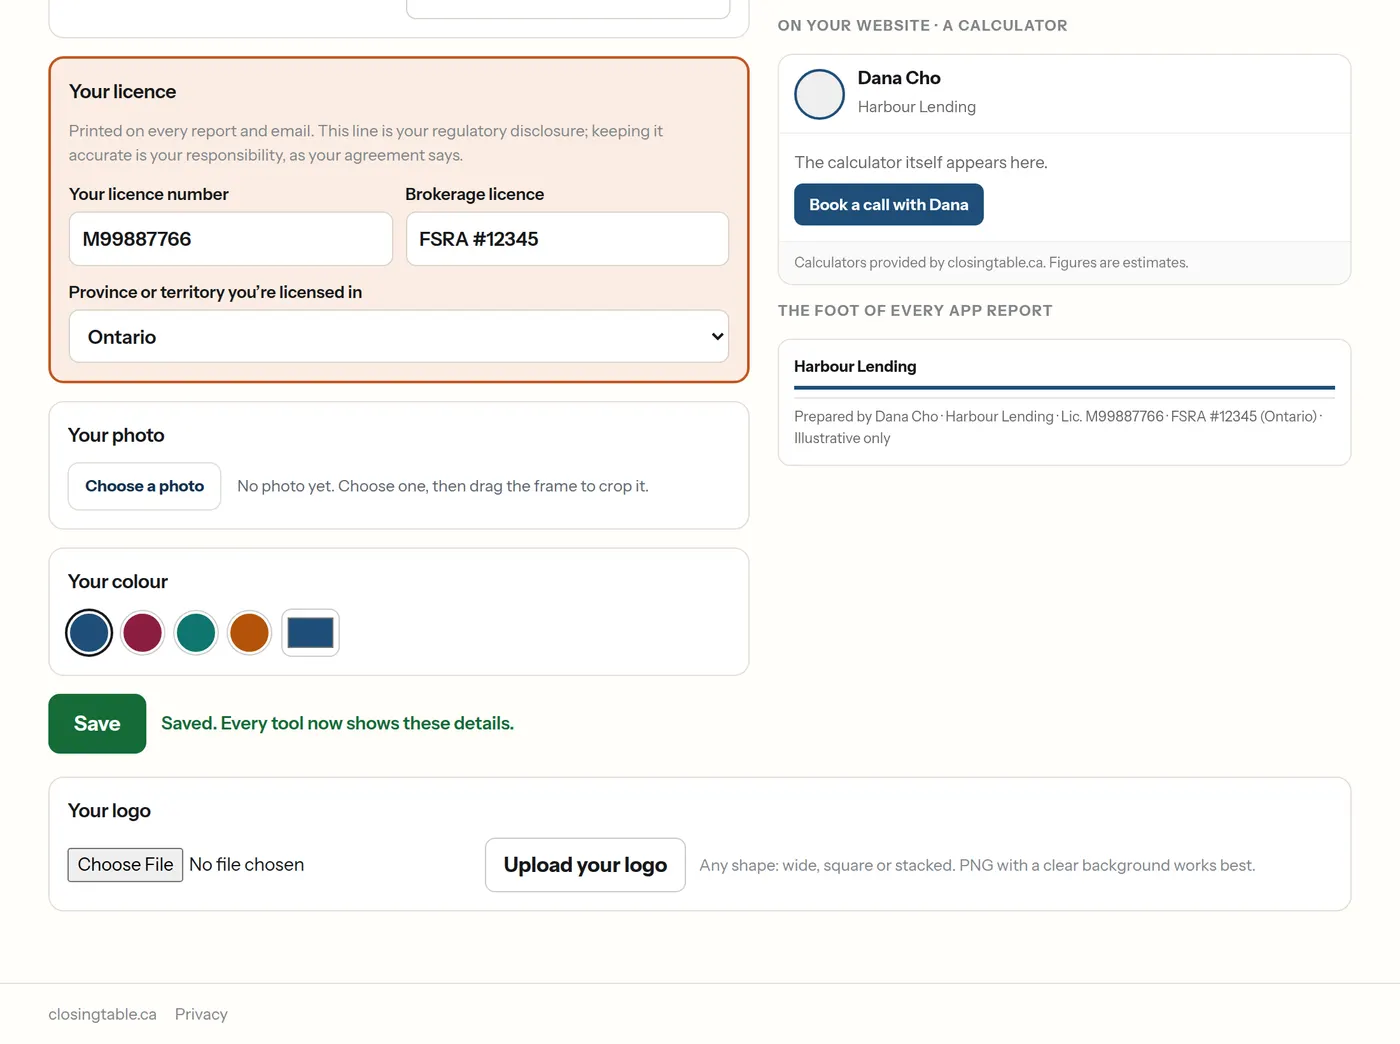Click the 'Your licence' heading

pos(122,92)
